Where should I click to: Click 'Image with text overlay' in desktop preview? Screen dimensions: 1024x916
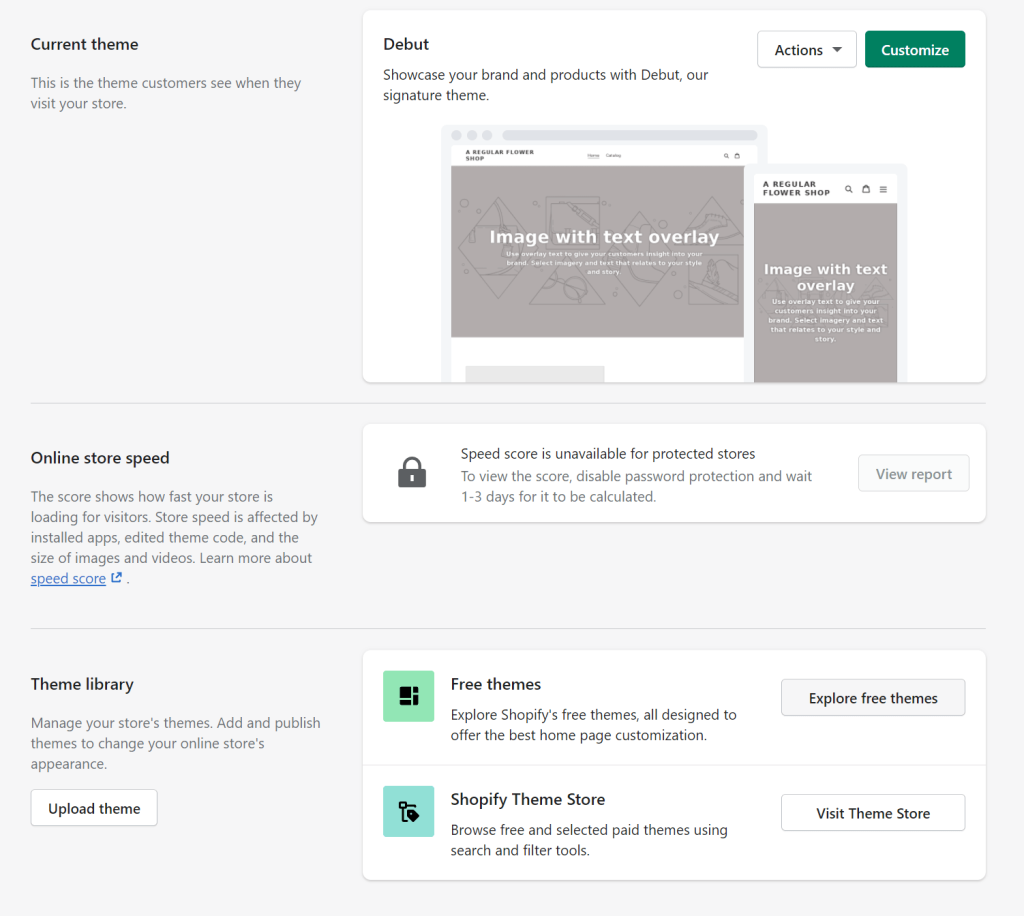pos(604,236)
